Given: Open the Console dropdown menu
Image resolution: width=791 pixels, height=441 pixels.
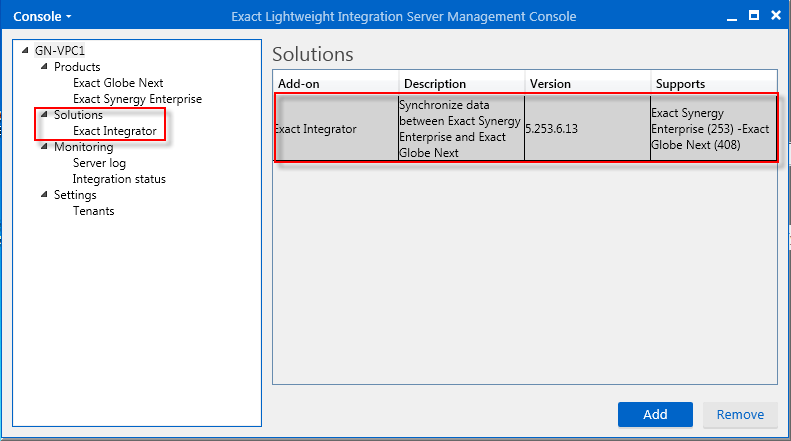Looking at the screenshot, I should point(42,17).
